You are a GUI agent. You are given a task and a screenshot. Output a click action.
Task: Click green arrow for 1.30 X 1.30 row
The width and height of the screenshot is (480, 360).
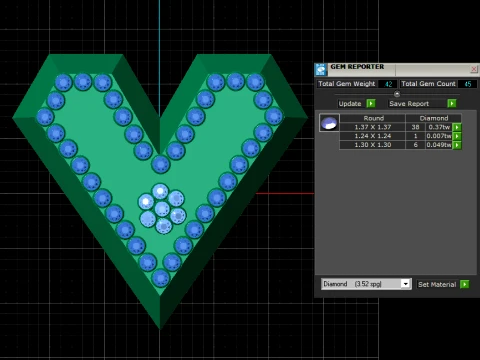(x=457, y=145)
